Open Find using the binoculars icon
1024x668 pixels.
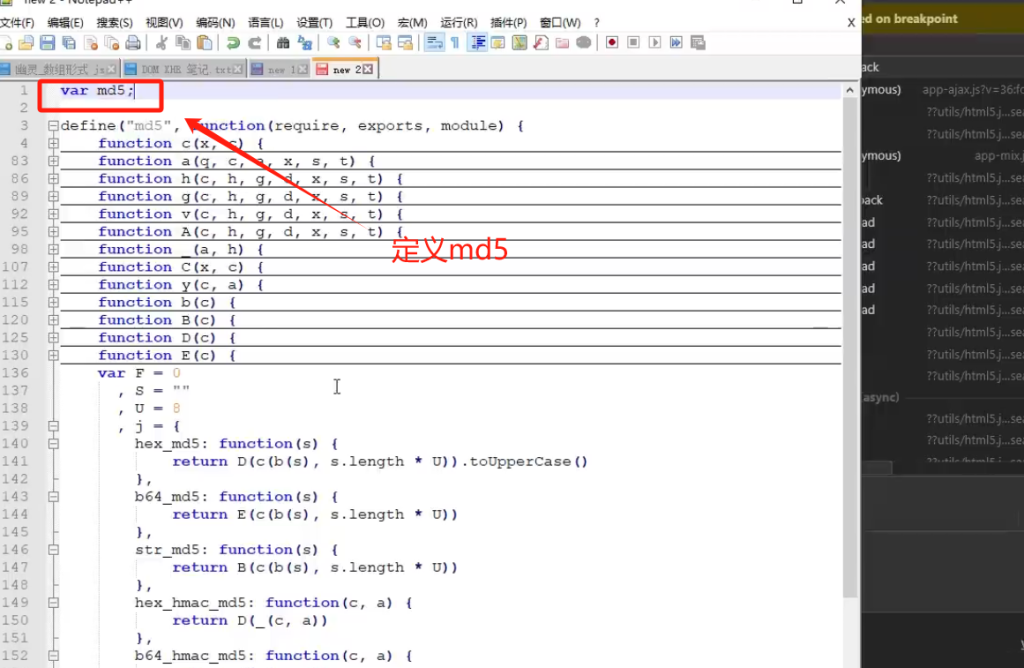(x=283, y=43)
